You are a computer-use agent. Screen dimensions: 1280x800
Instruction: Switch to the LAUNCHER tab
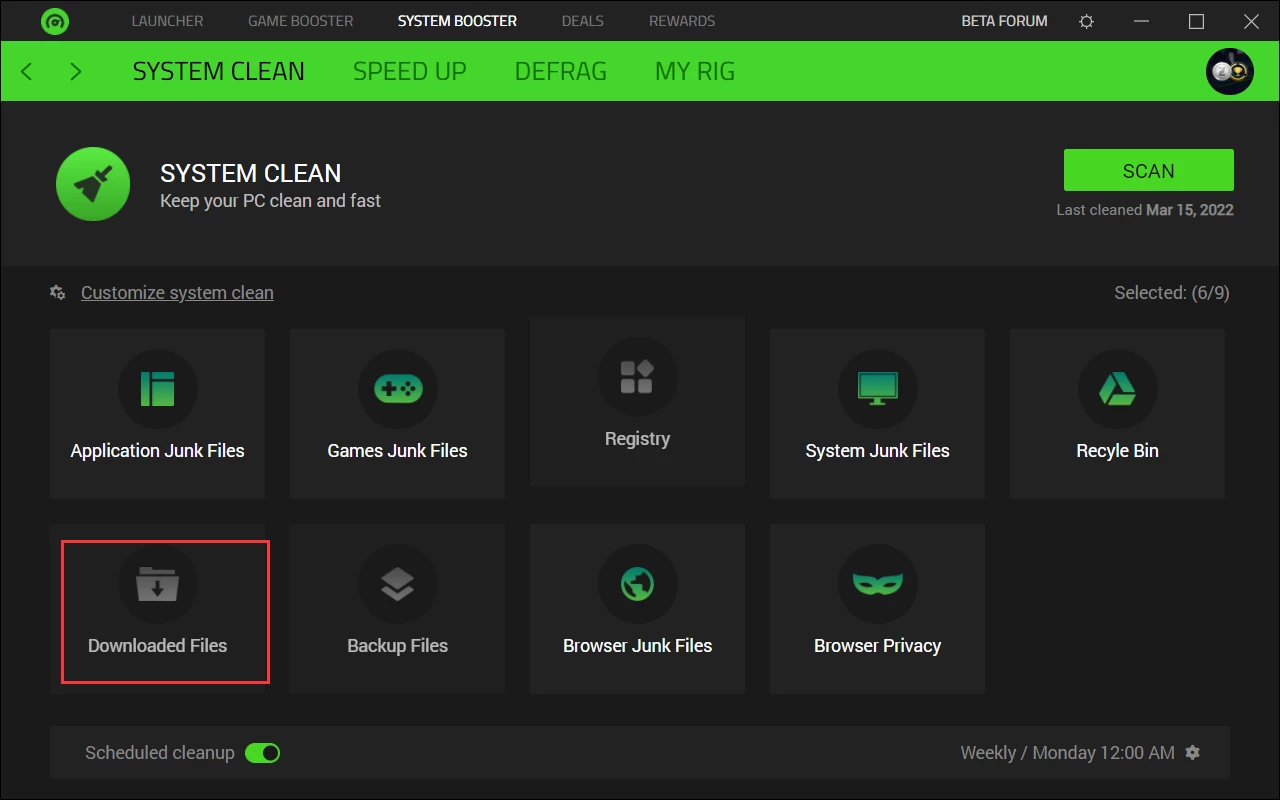(x=167, y=21)
